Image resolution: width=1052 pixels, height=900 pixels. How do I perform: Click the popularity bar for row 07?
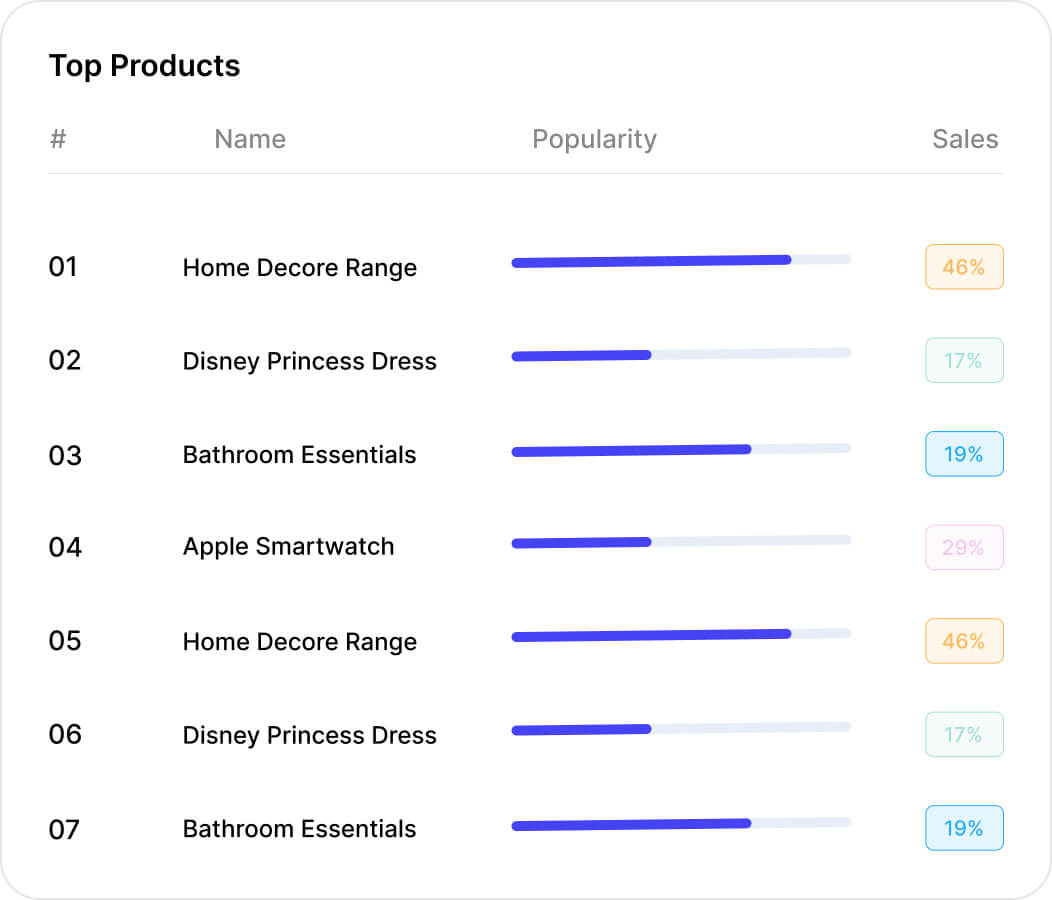(x=681, y=824)
